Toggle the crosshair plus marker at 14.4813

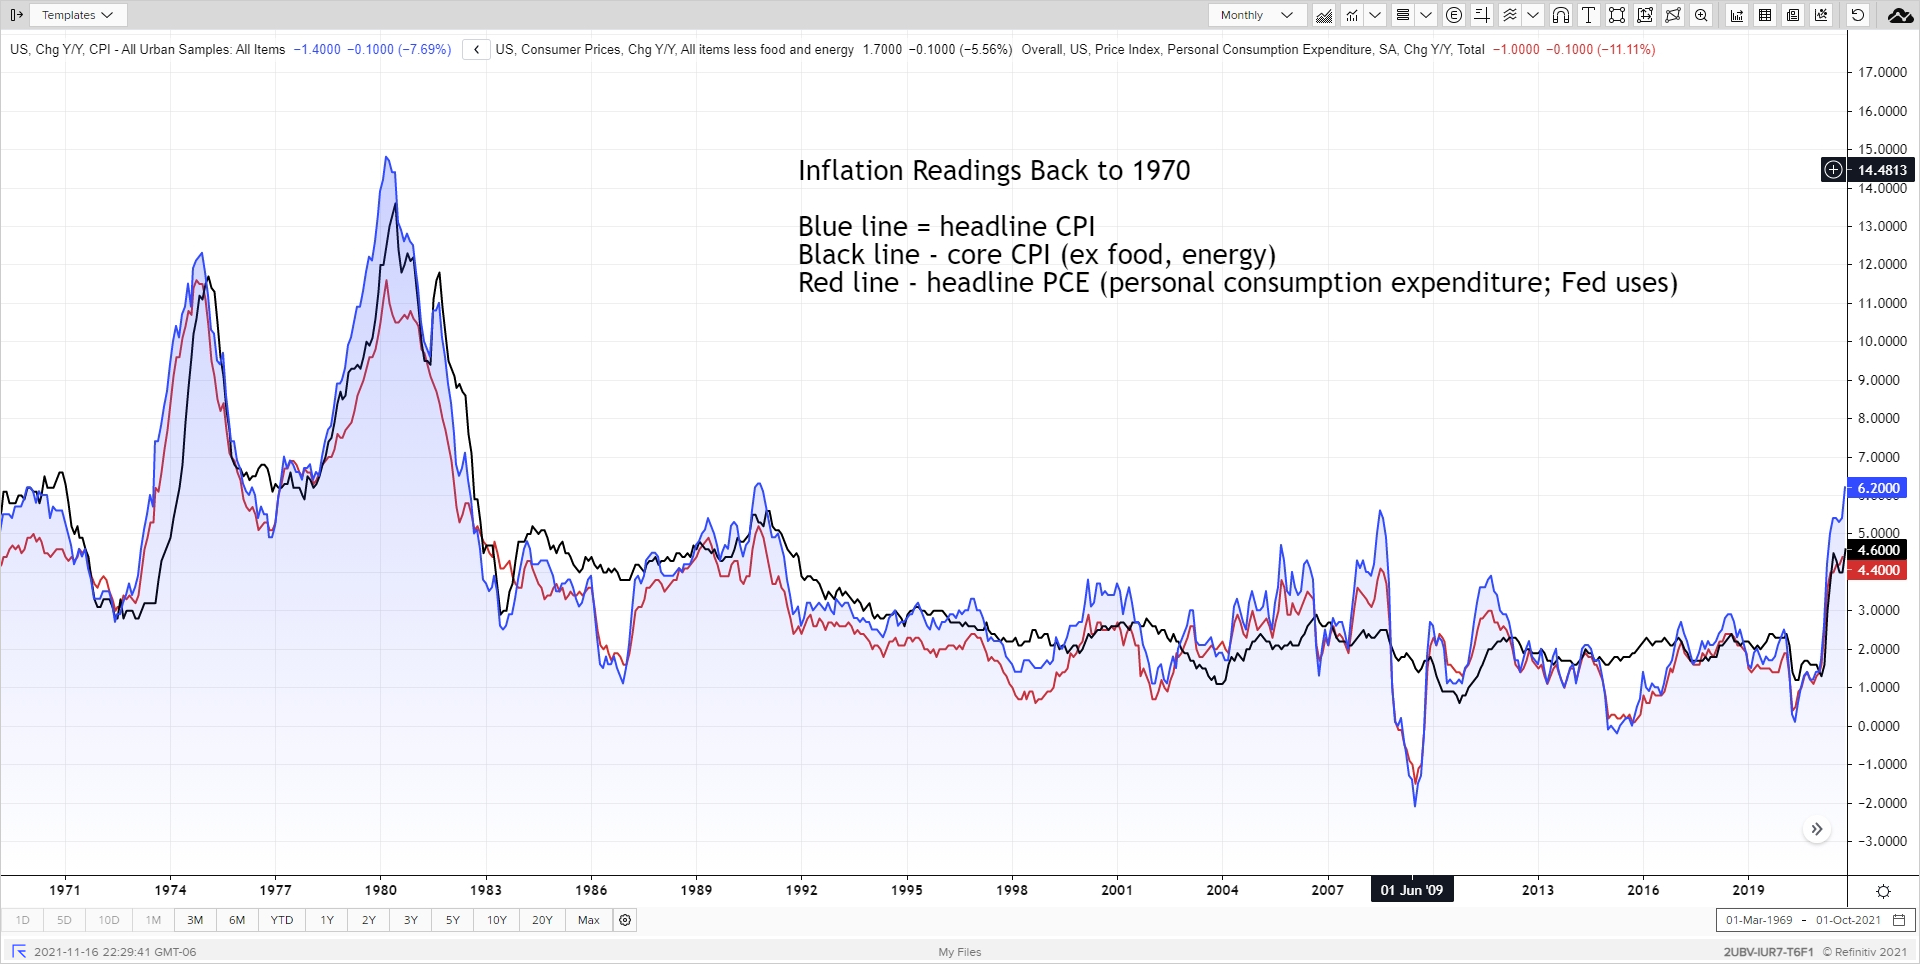(x=1833, y=170)
